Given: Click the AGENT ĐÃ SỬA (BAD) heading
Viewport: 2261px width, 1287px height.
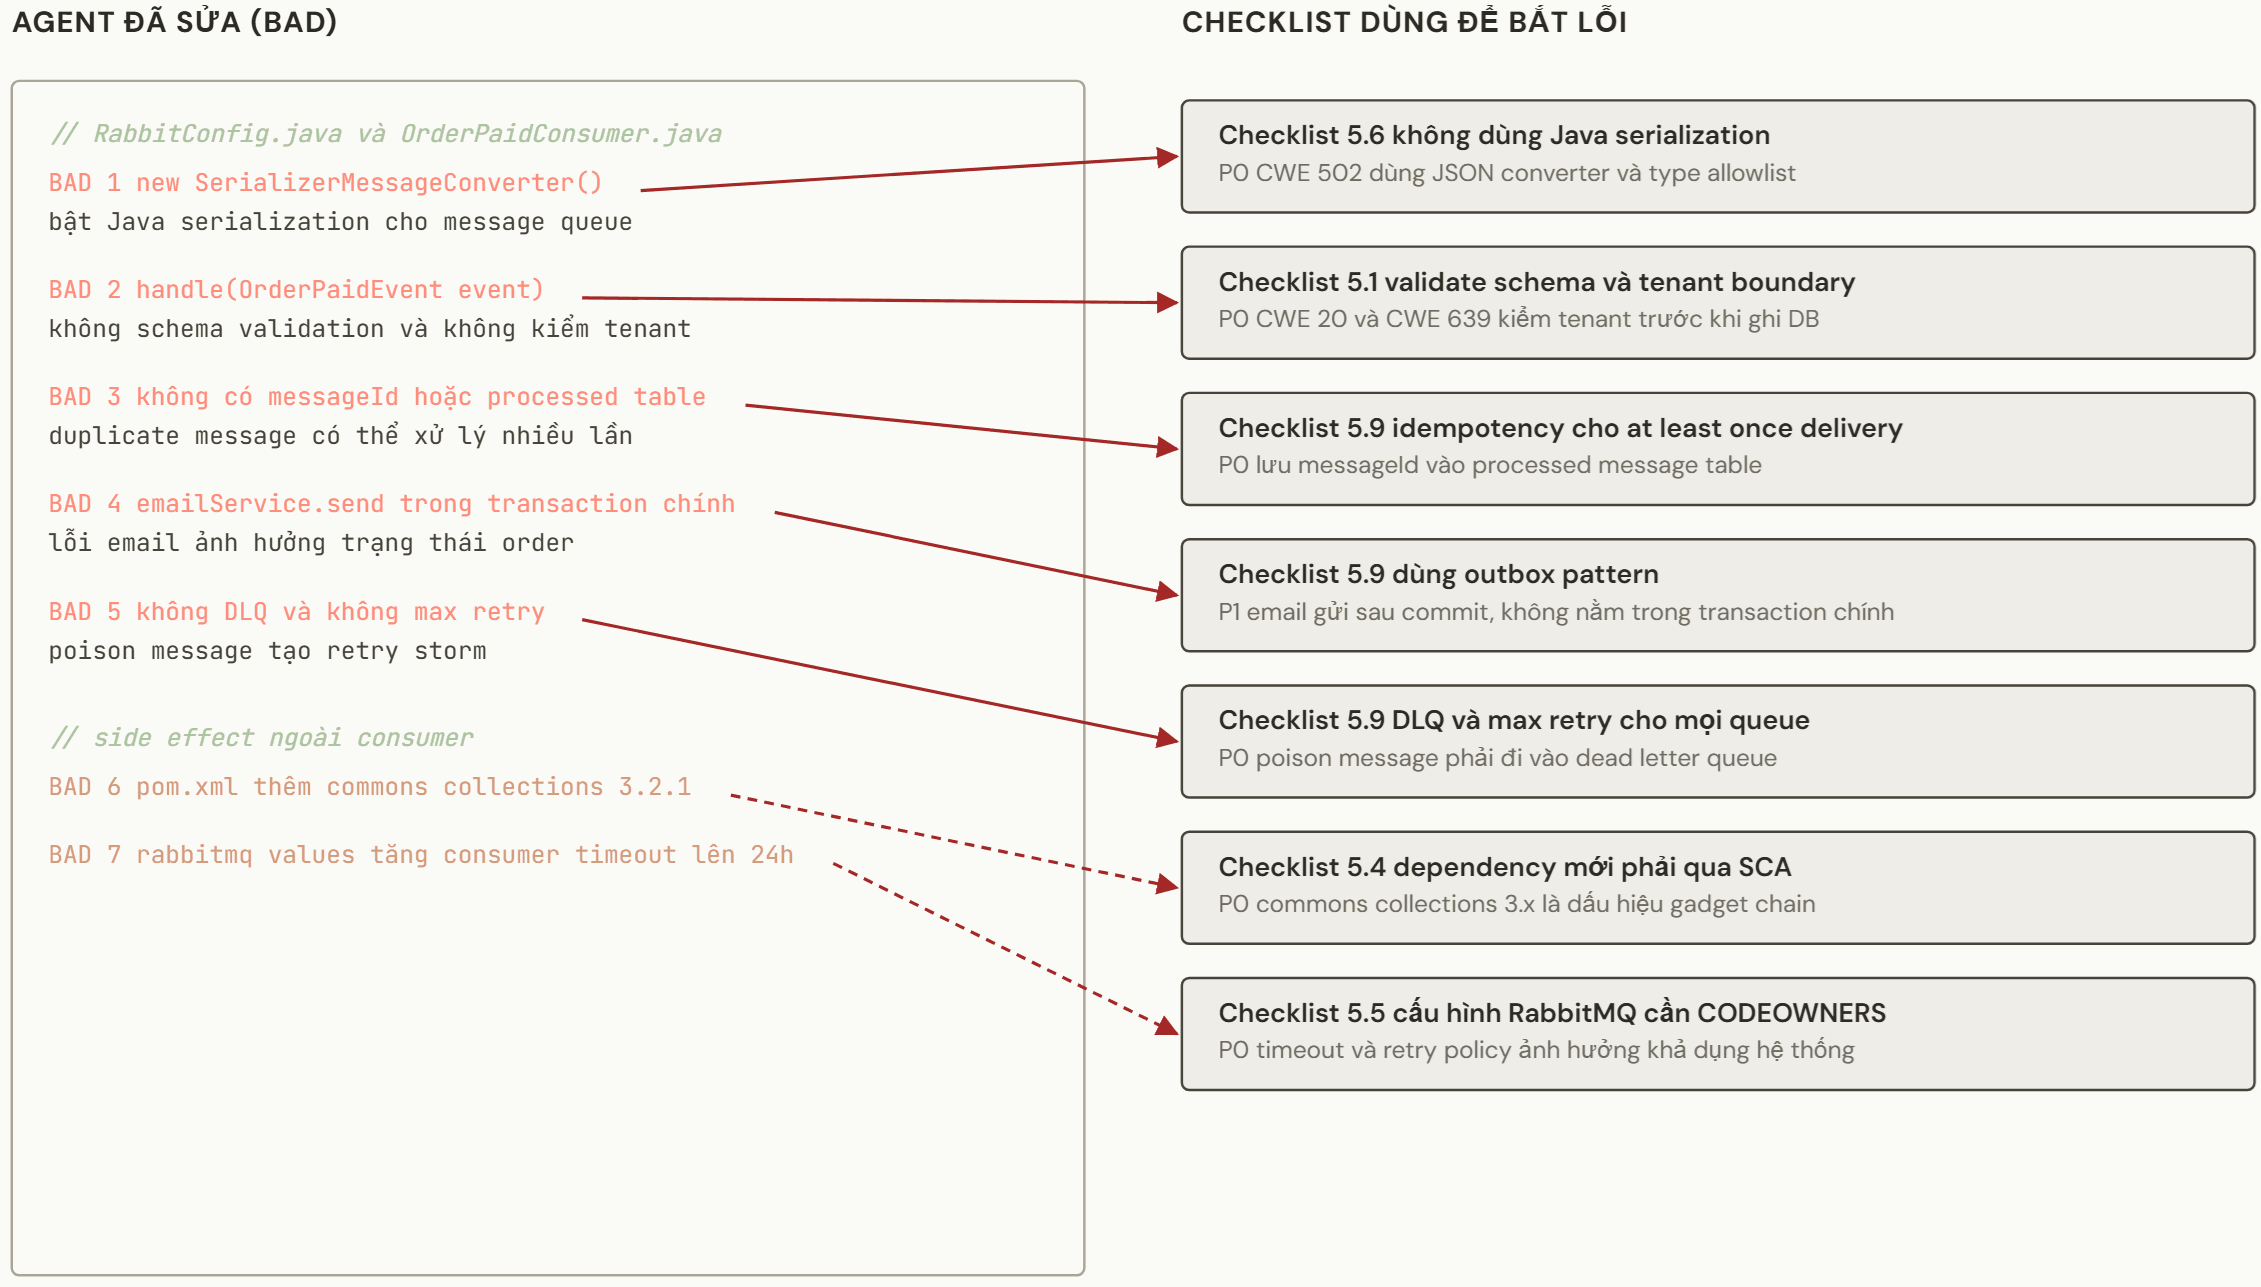Looking at the screenshot, I should pyautogui.click(x=175, y=22).
